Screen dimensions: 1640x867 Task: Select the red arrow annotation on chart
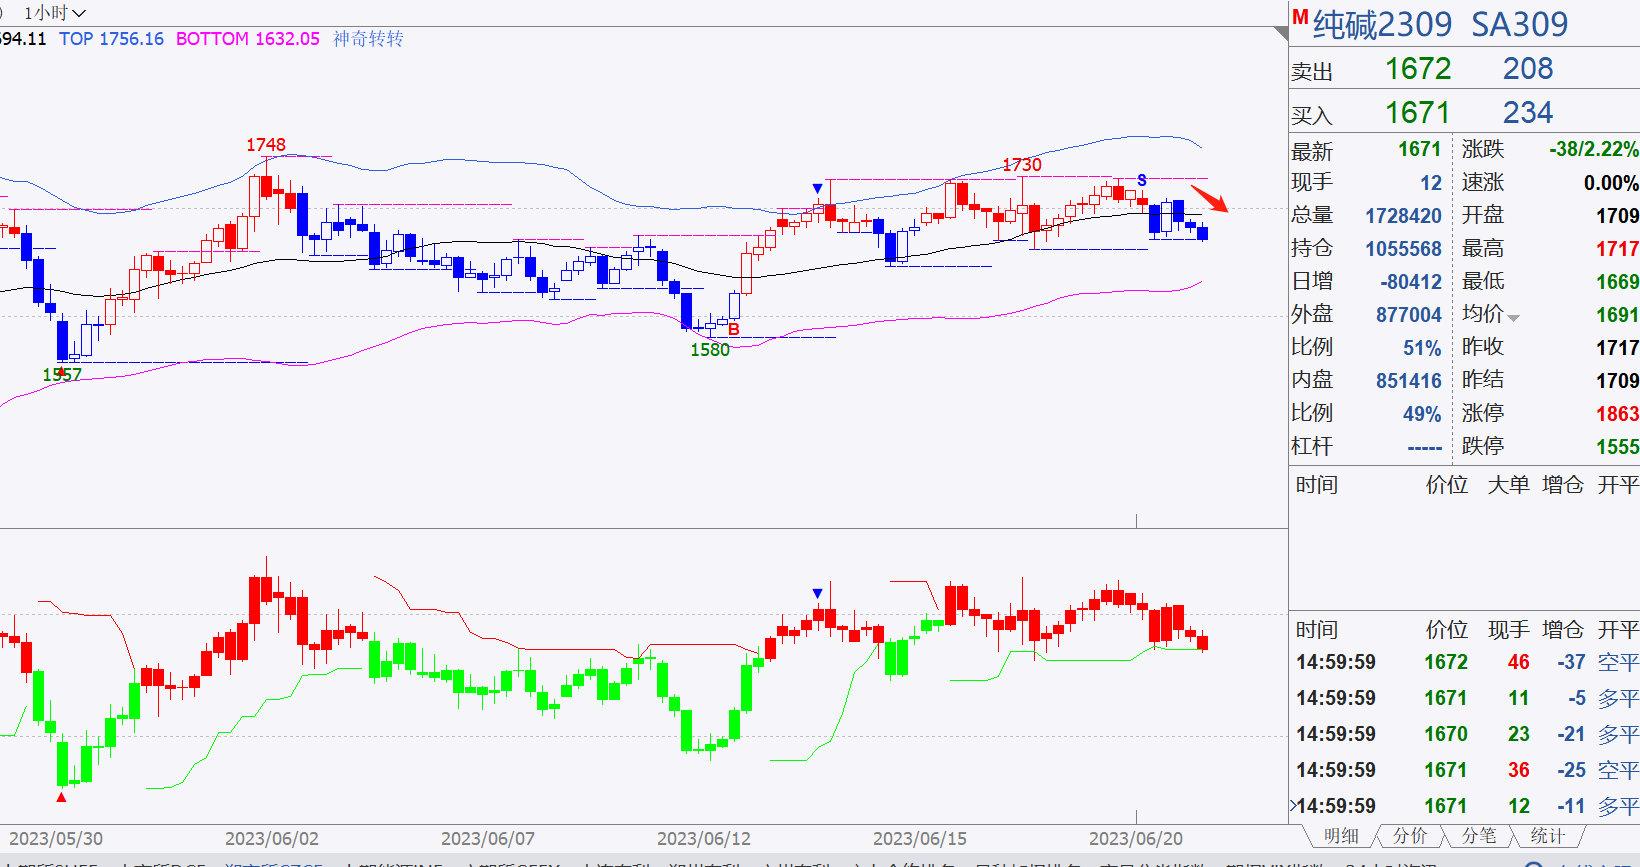pyautogui.click(x=1209, y=198)
